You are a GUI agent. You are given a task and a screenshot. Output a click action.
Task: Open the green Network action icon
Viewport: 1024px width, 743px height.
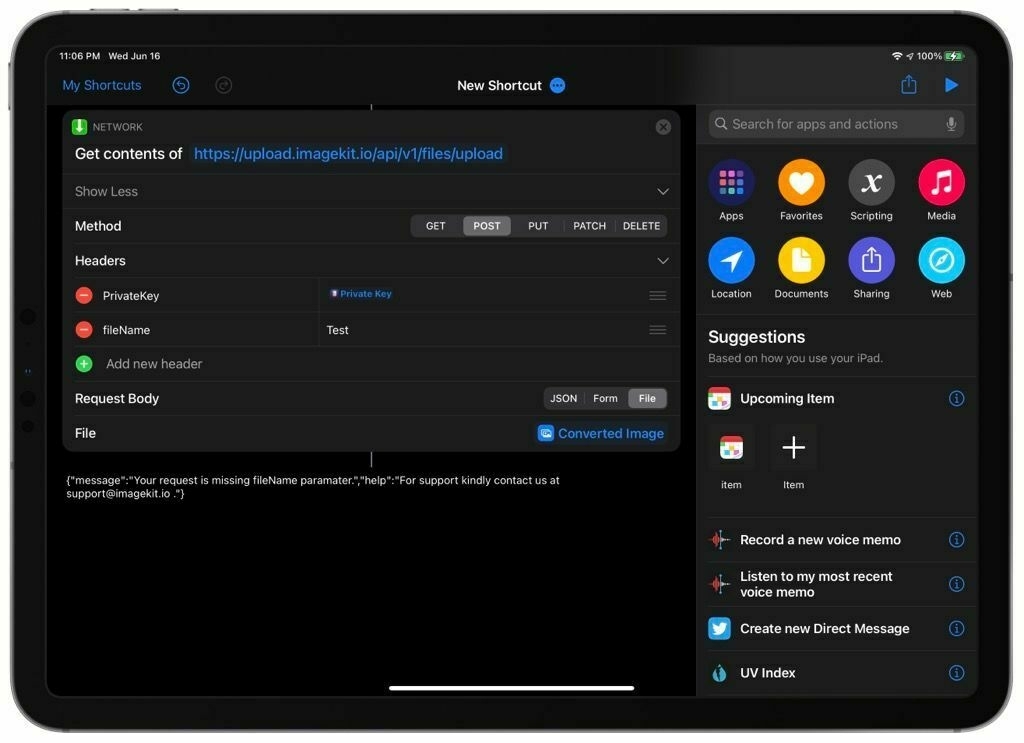pos(80,127)
